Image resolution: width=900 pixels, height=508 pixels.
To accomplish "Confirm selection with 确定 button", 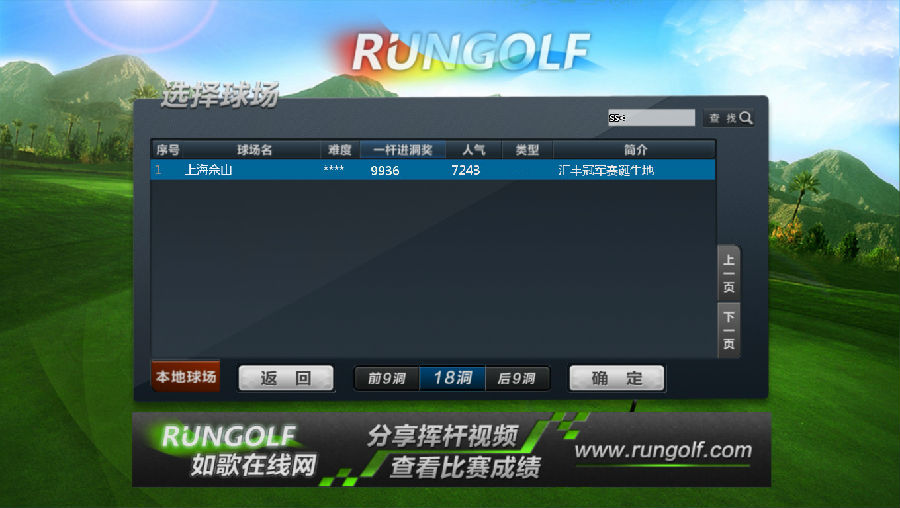I will pos(616,378).
